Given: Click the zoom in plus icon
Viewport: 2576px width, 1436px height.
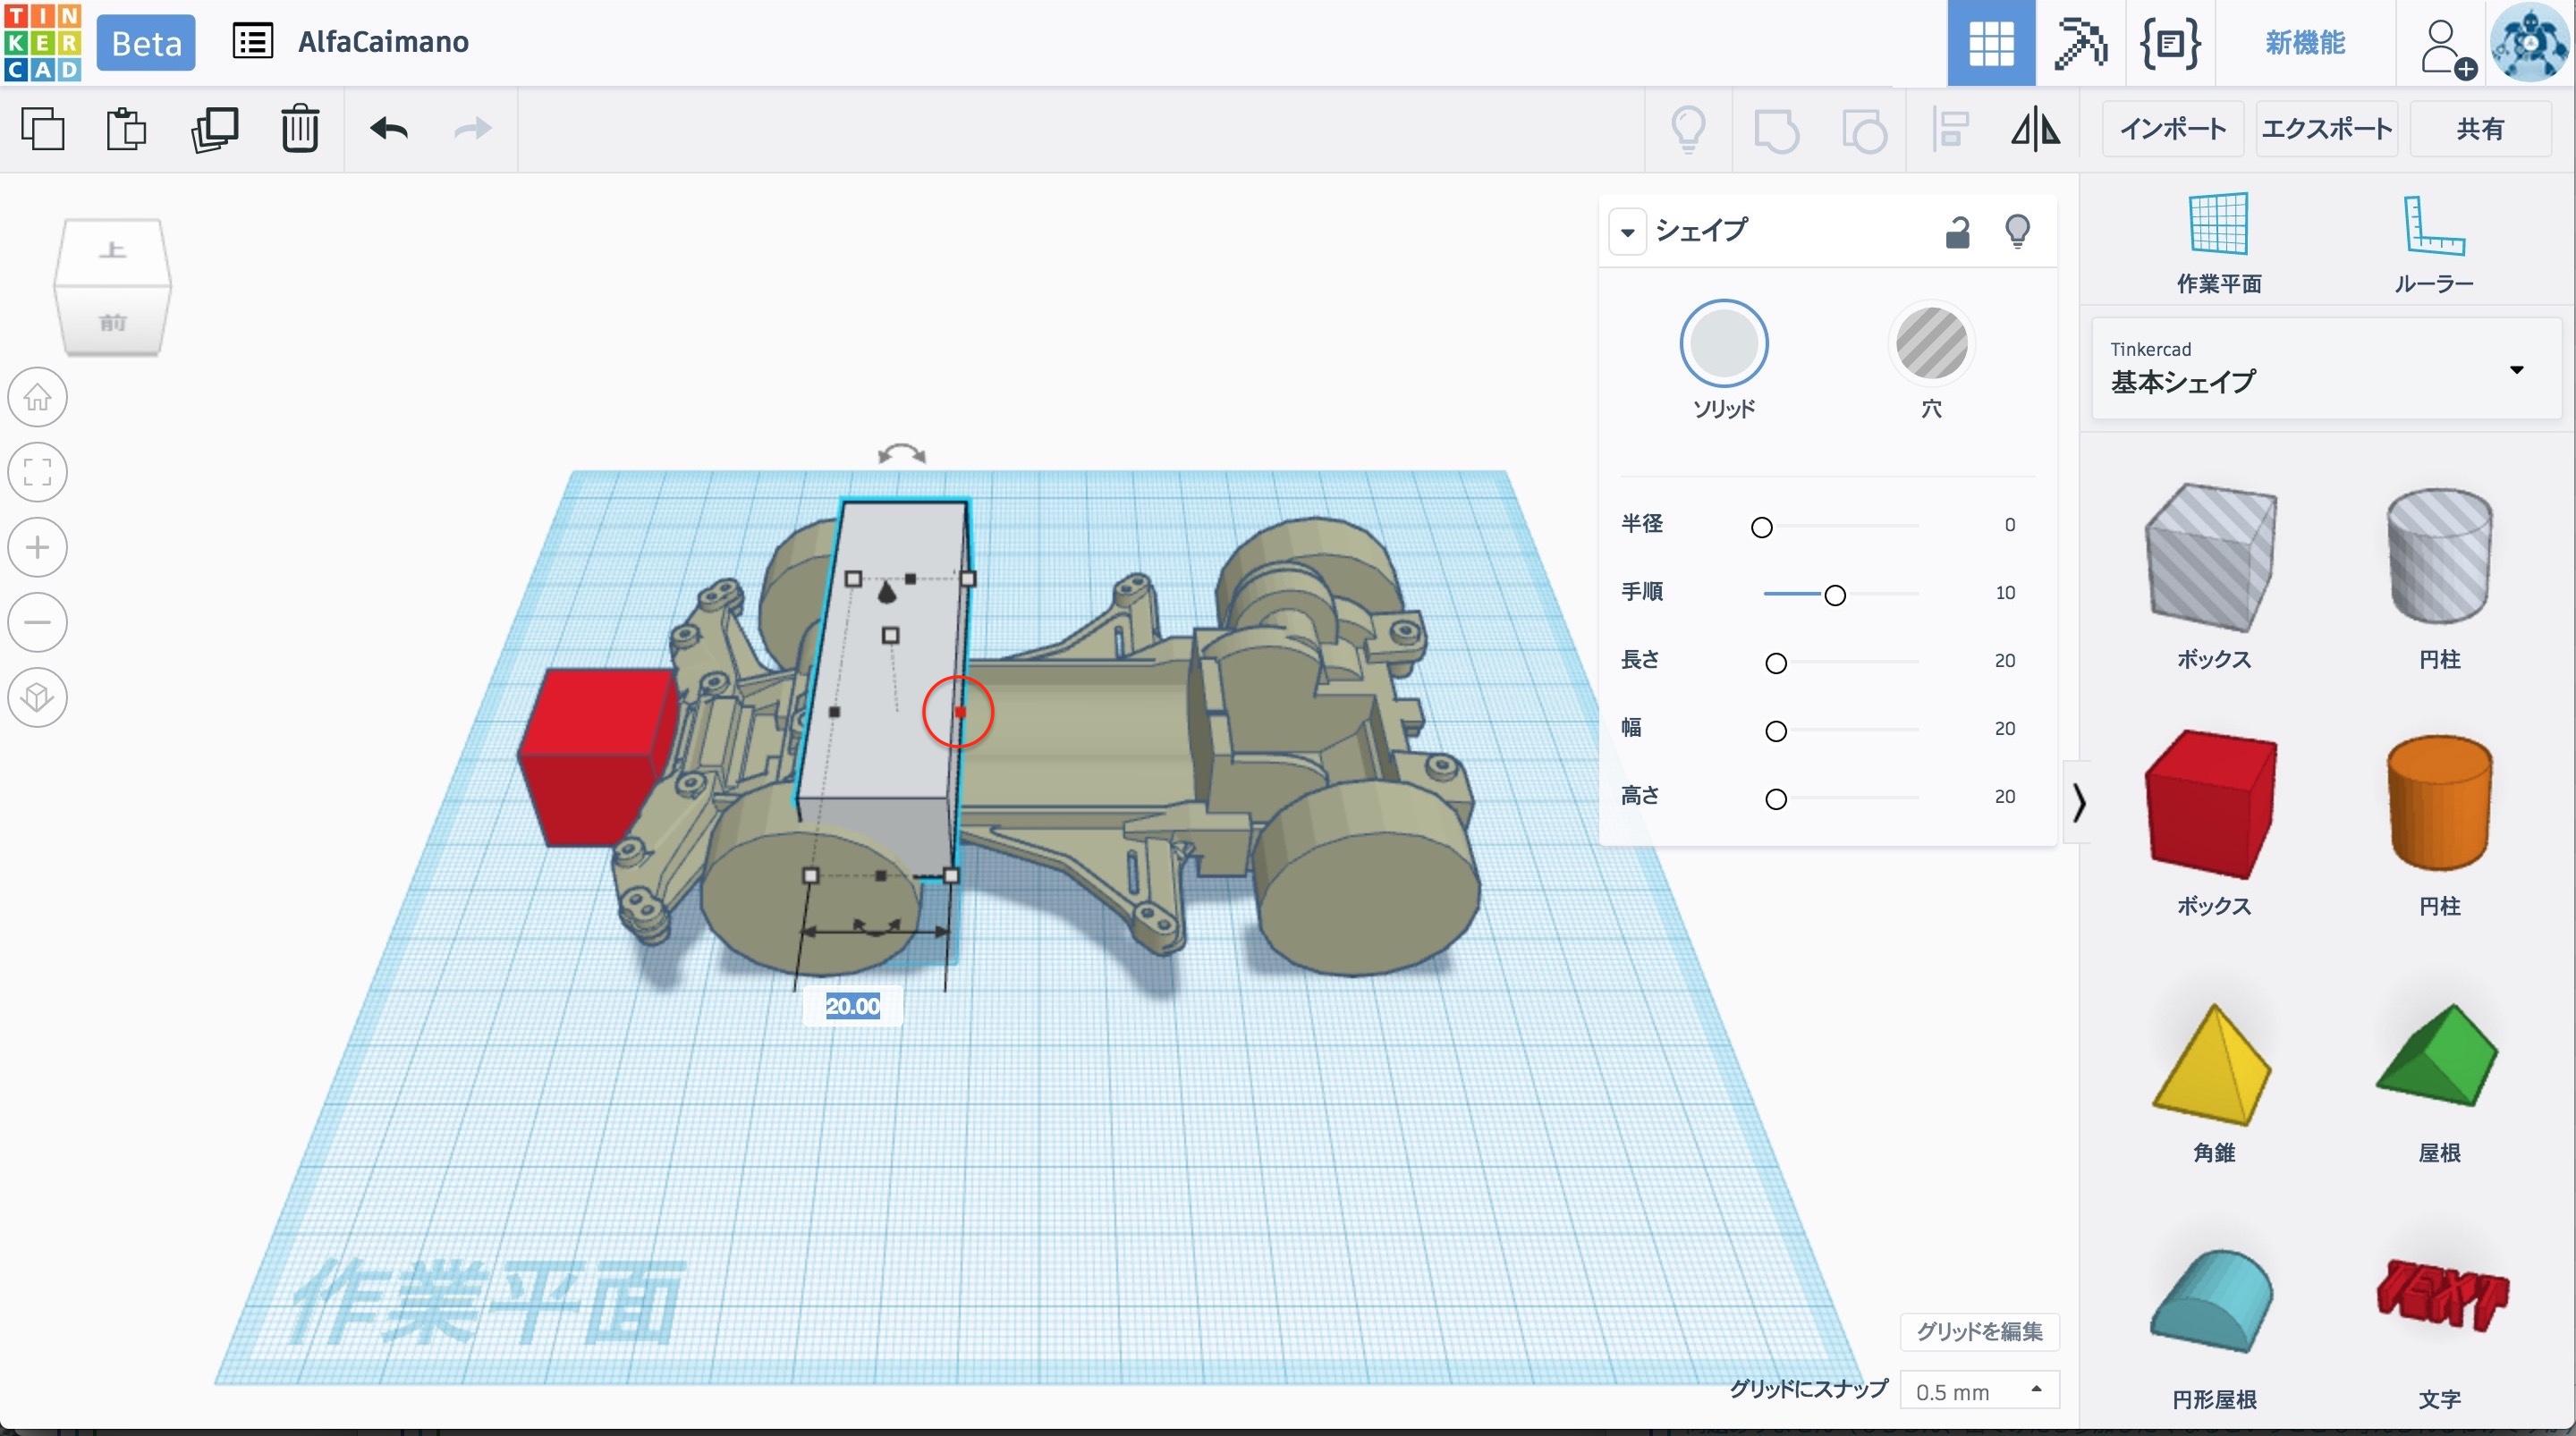Looking at the screenshot, I should pyautogui.click(x=38, y=547).
